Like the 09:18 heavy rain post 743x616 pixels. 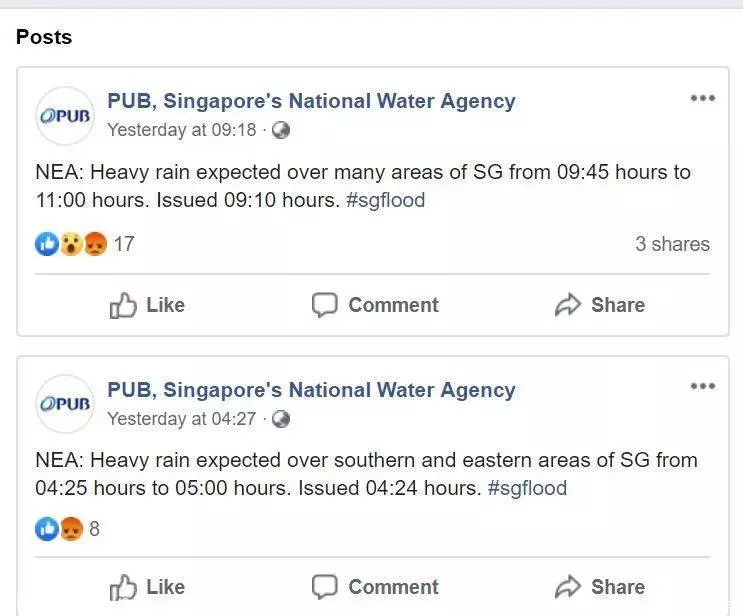point(147,305)
